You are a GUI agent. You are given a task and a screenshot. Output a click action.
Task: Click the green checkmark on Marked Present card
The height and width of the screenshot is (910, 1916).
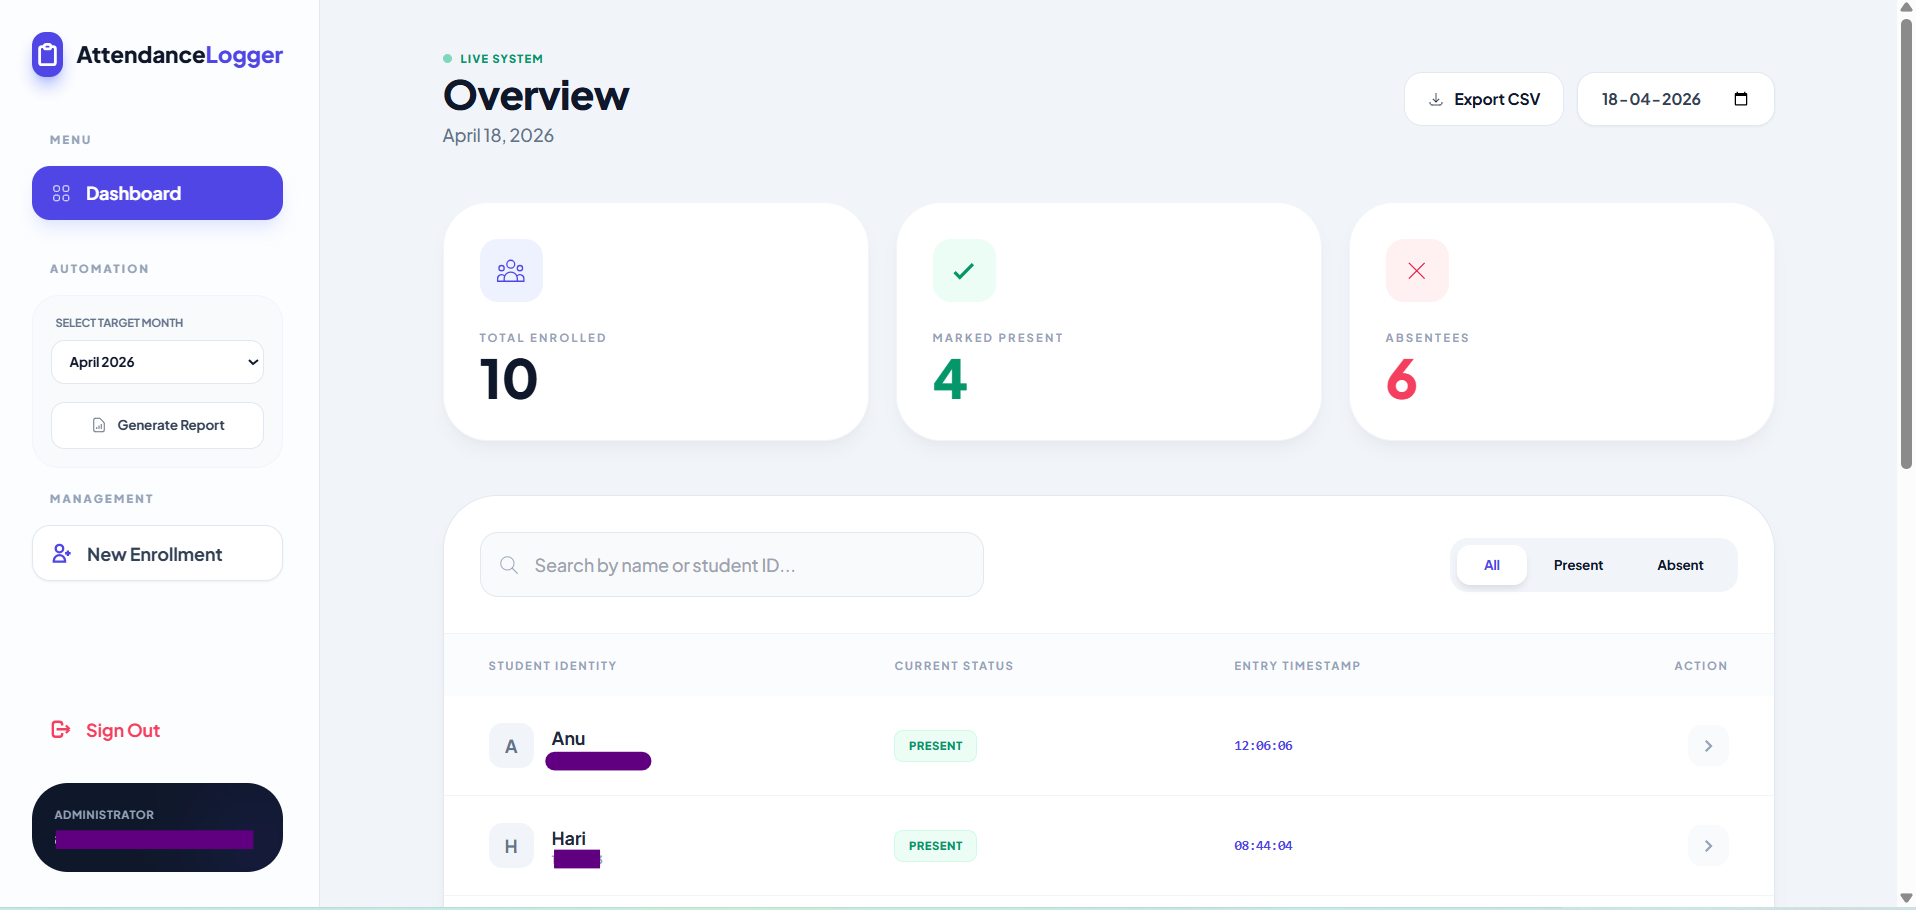pyautogui.click(x=963, y=270)
